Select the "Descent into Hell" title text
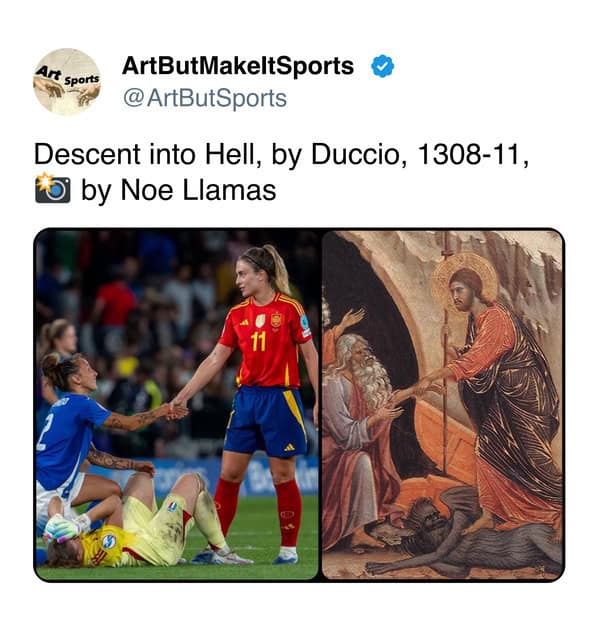The height and width of the screenshot is (631, 599). click(x=145, y=154)
